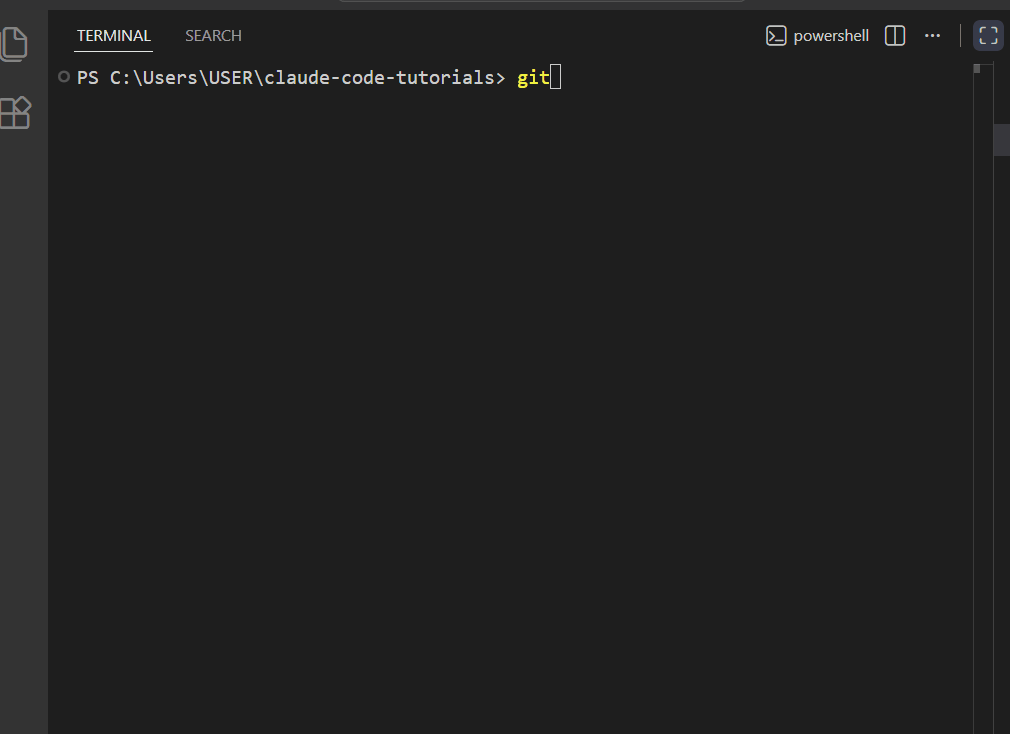Open the terminal More Actions dropdown menu
Image resolution: width=1010 pixels, height=734 pixels.
click(x=932, y=35)
